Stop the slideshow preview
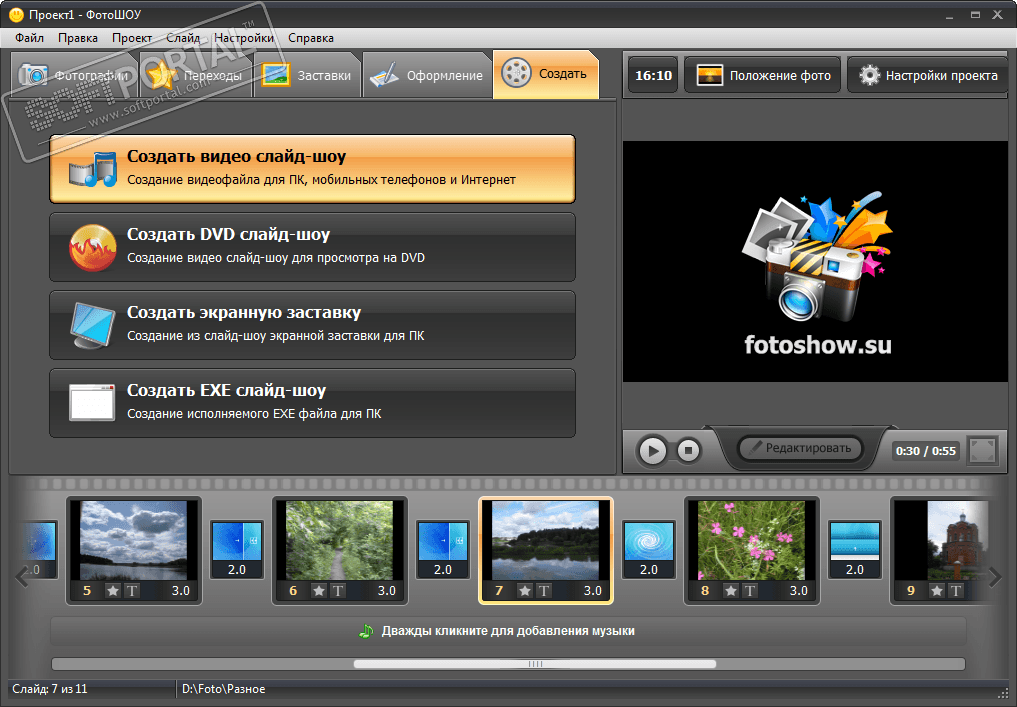The width and height of the screenshot is (1017, 707). pos(688,449)
